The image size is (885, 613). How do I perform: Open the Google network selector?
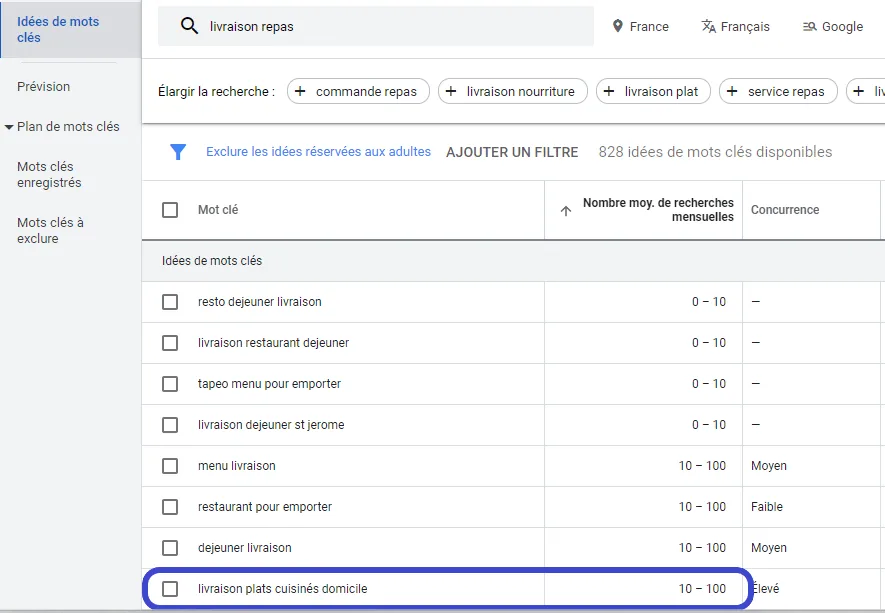coord(833,27)
